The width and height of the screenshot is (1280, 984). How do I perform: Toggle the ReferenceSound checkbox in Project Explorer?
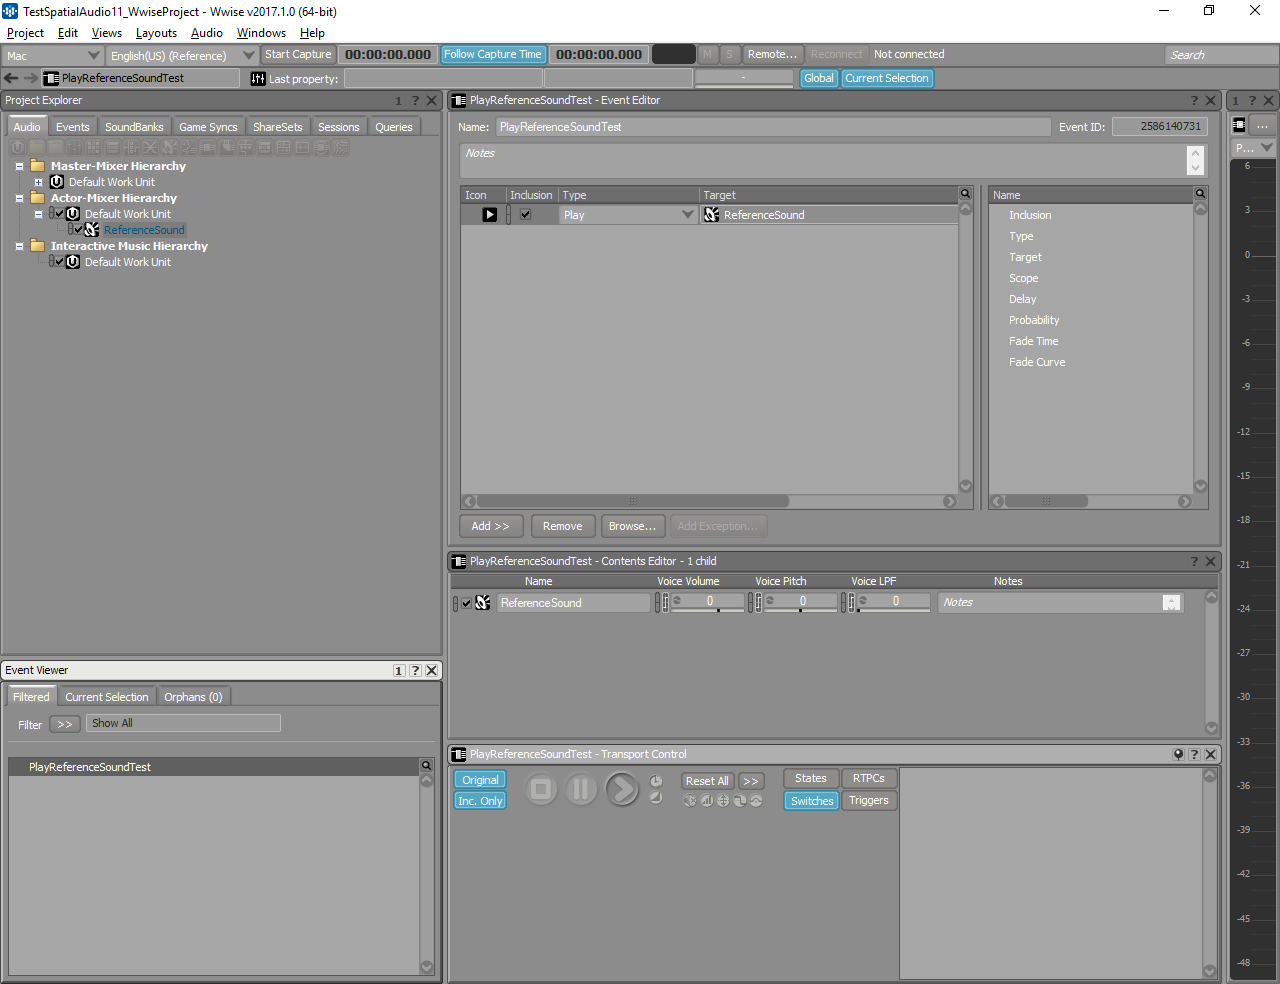pos(79,230)
